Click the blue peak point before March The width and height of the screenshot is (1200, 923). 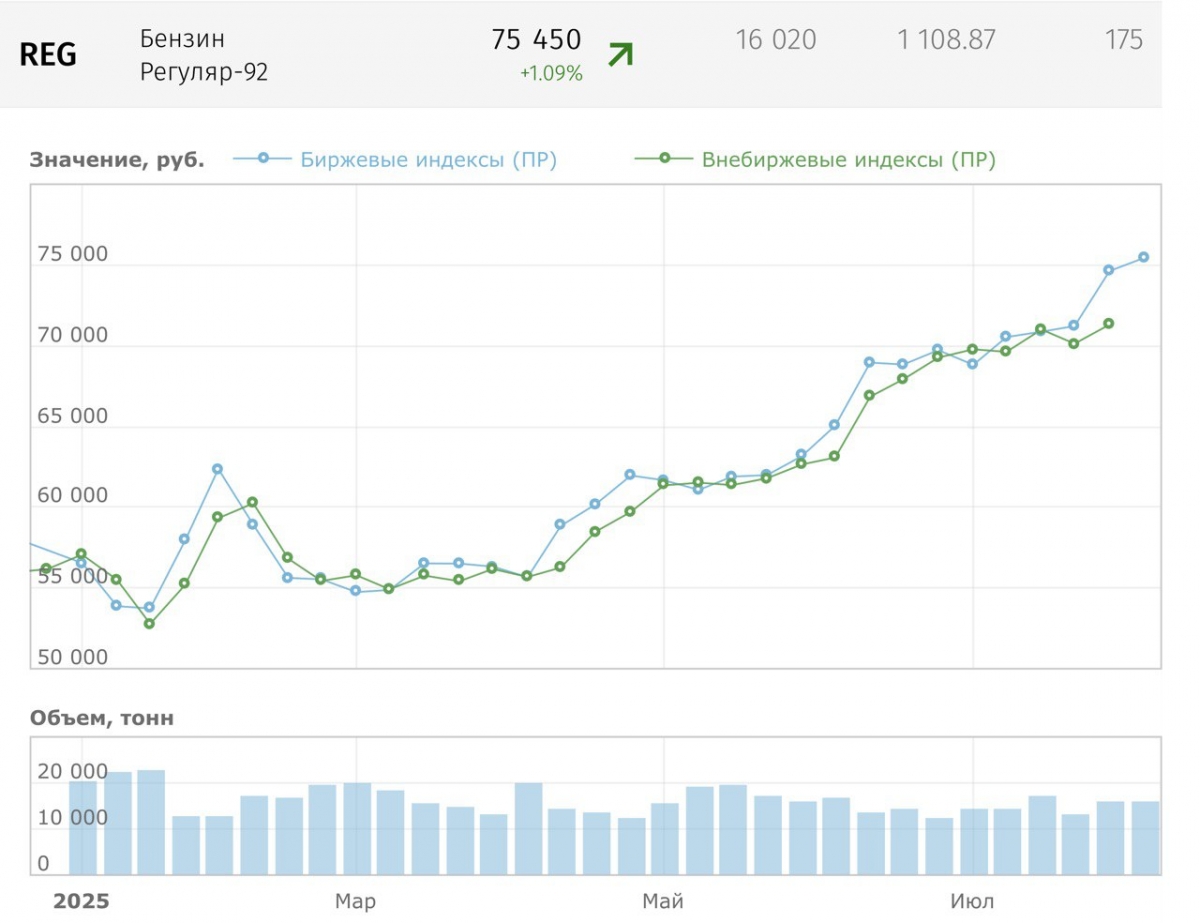[x=217, y=469]
